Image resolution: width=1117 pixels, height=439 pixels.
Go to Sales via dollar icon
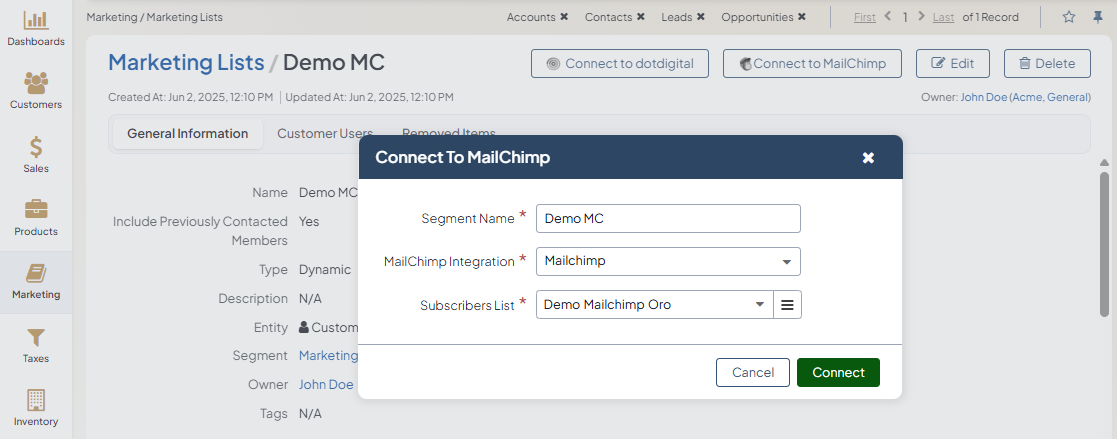[36, 154]
